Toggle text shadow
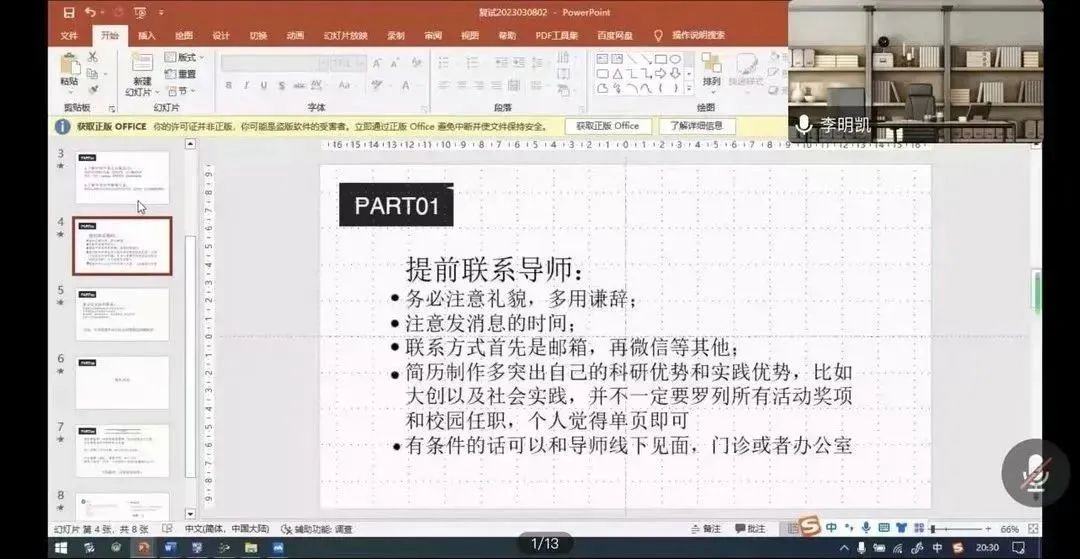This screenshot has width=1080, height=559. click(x=281, y=85)
